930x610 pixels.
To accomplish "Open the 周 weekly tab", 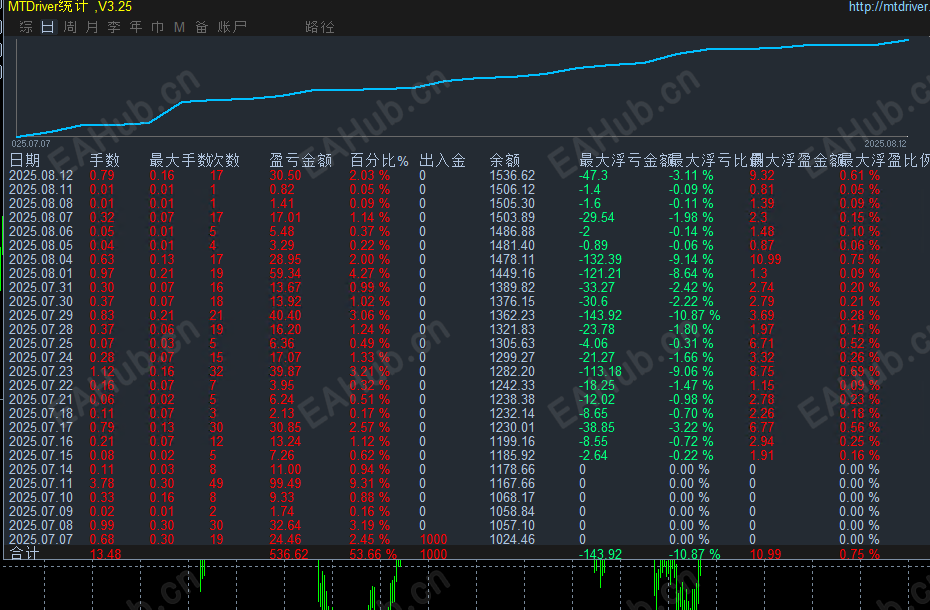I will (70, 27).
